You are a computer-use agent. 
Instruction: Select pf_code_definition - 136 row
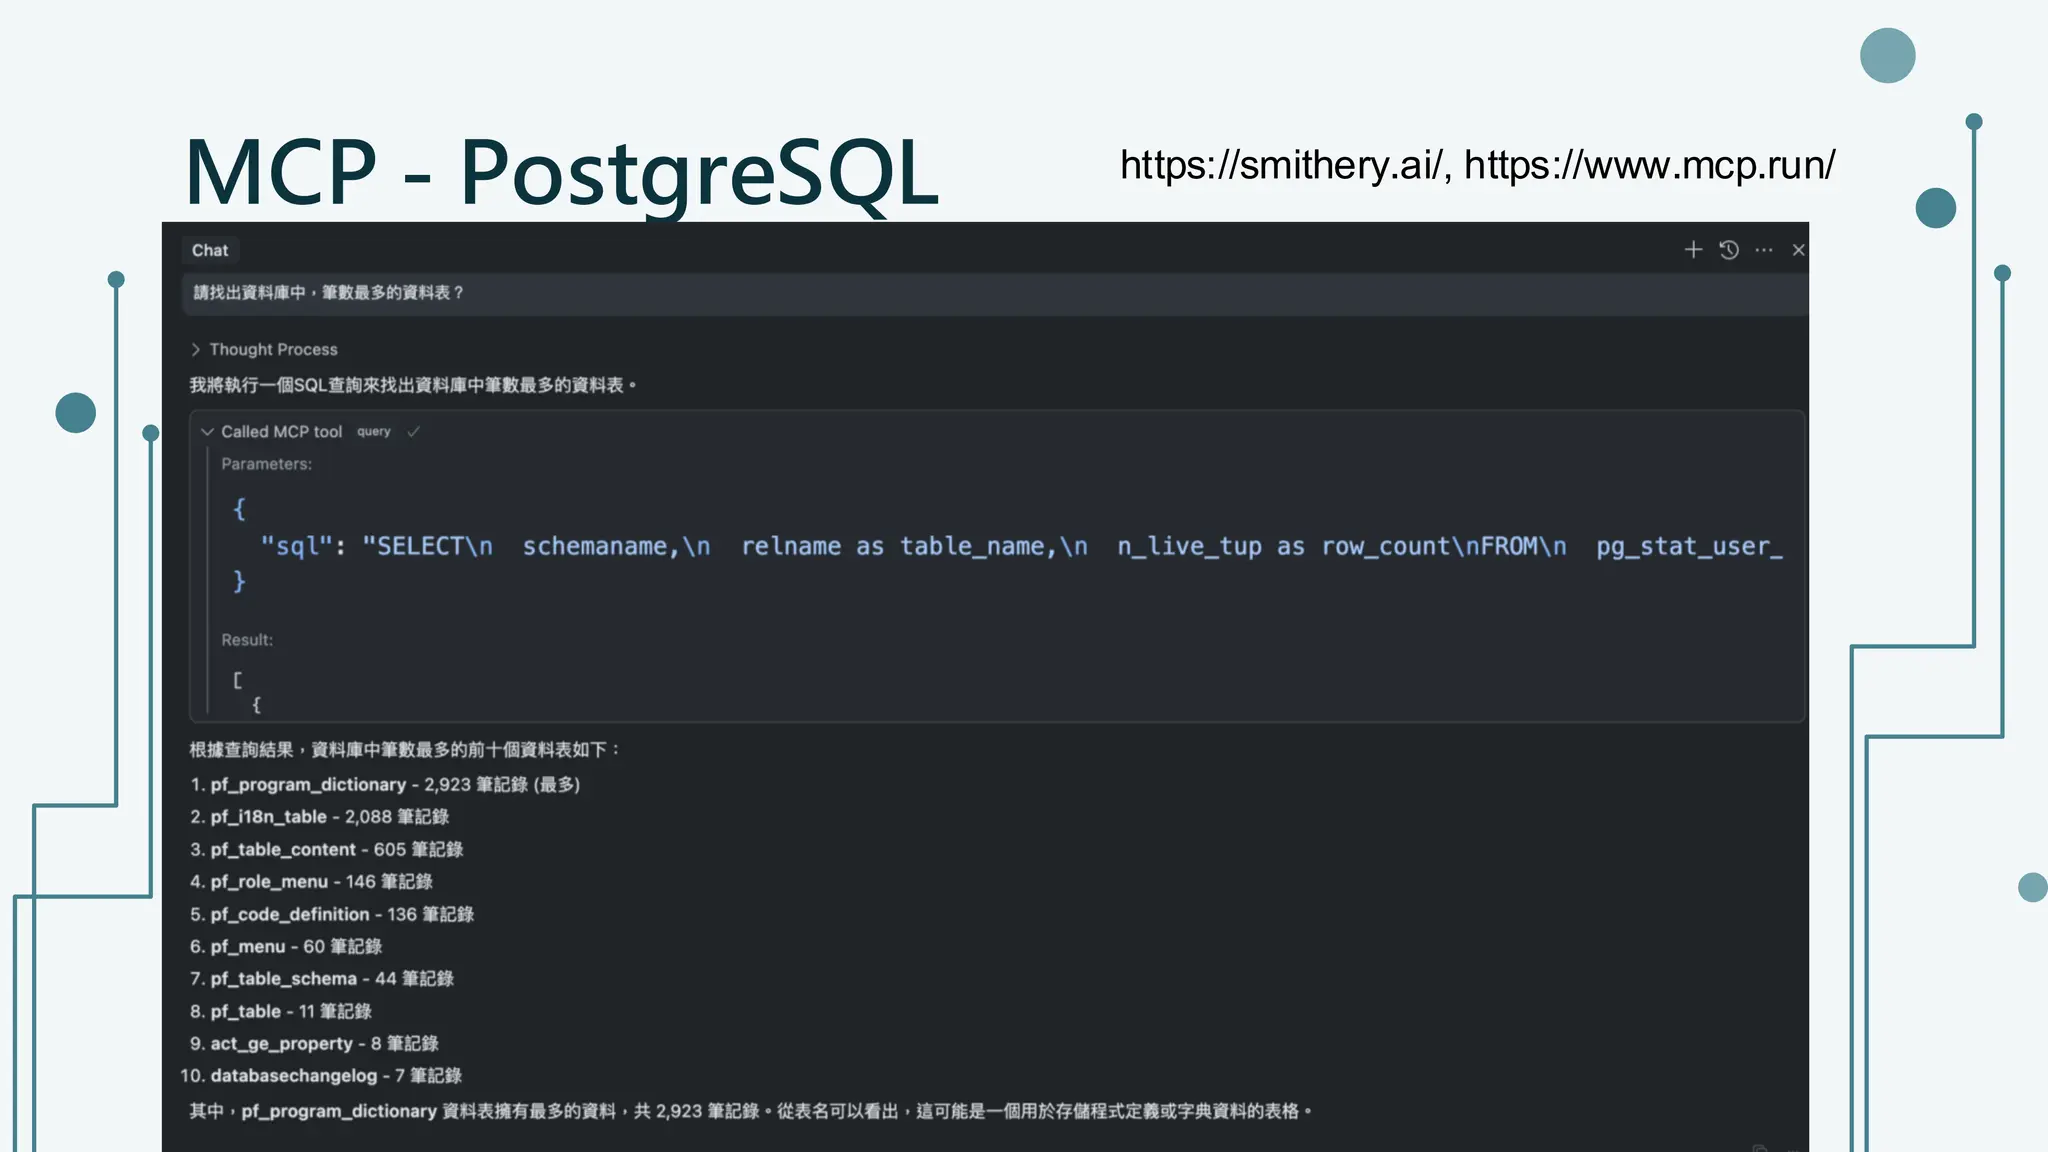pos(331,915)
